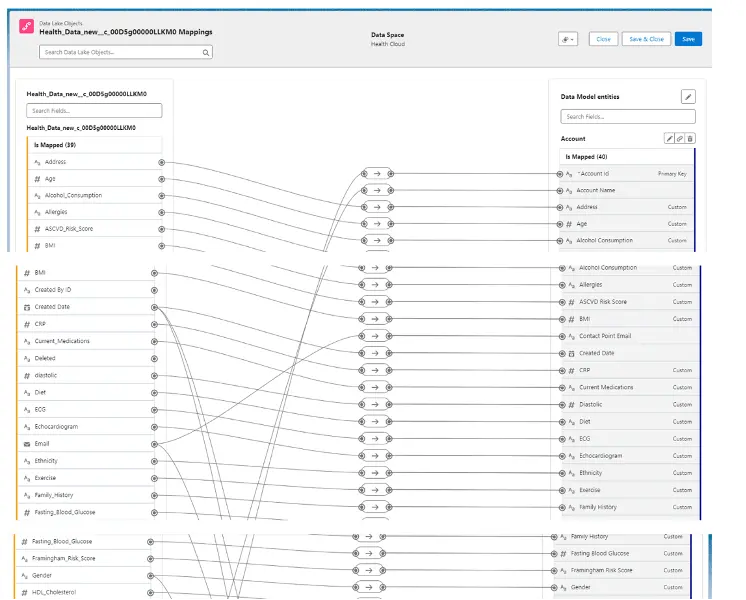
Task: Click the mapping arrow node for Account Id
Action: (x=377, y=174)
